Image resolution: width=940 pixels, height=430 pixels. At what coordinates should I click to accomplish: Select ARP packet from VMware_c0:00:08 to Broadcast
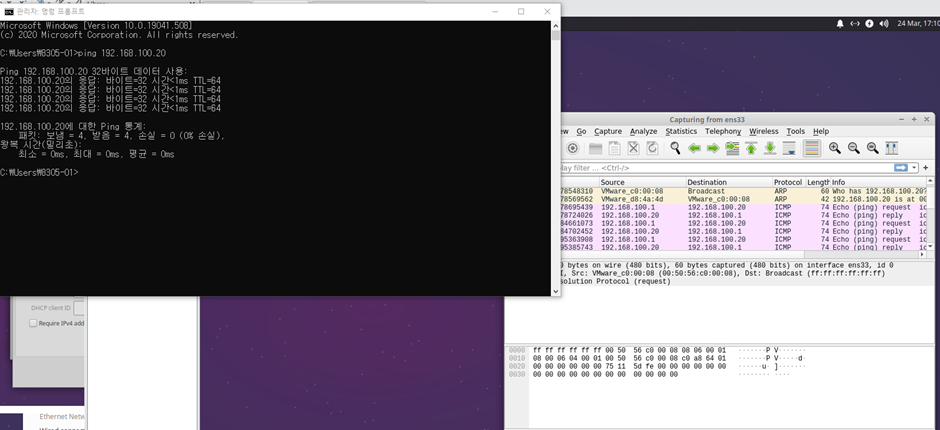click(x=742, y=191)
